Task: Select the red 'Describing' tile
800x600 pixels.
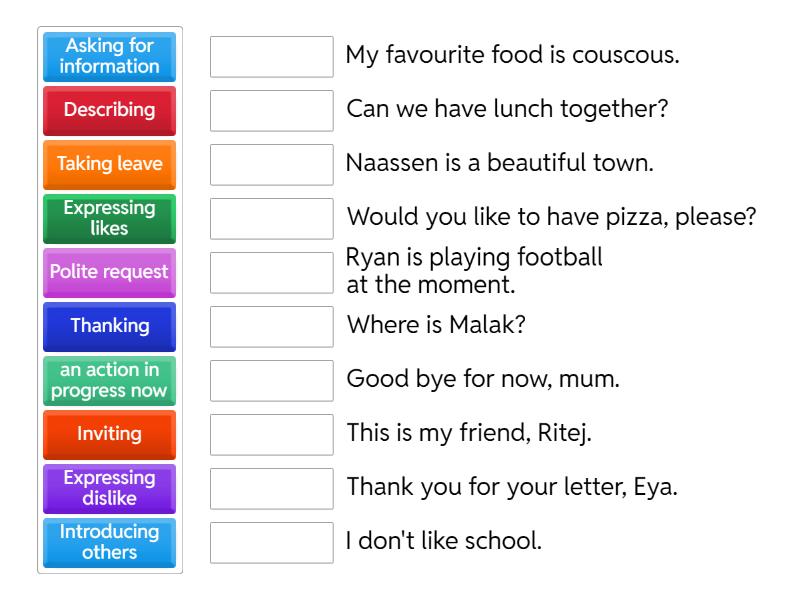Action: [109, 110]
